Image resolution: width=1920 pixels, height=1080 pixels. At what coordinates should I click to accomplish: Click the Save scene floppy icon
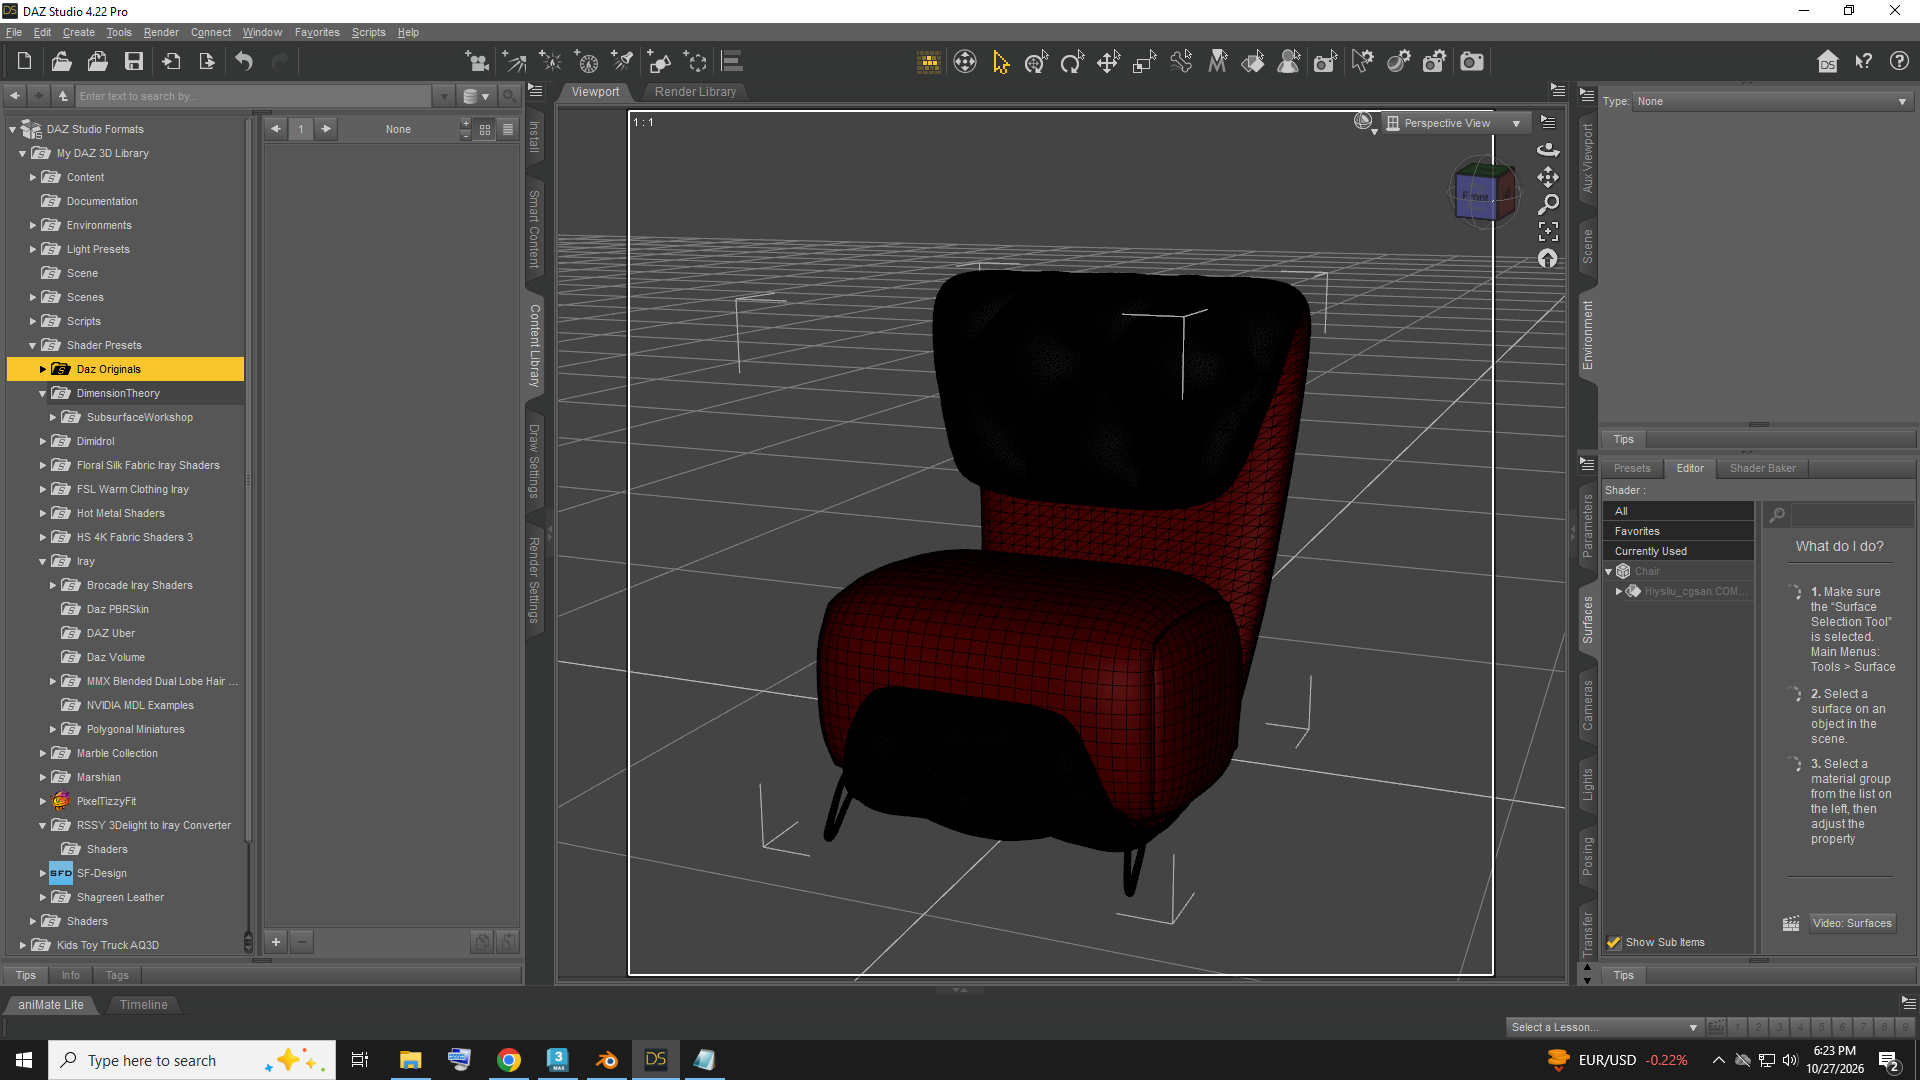(x=133, y=62)
